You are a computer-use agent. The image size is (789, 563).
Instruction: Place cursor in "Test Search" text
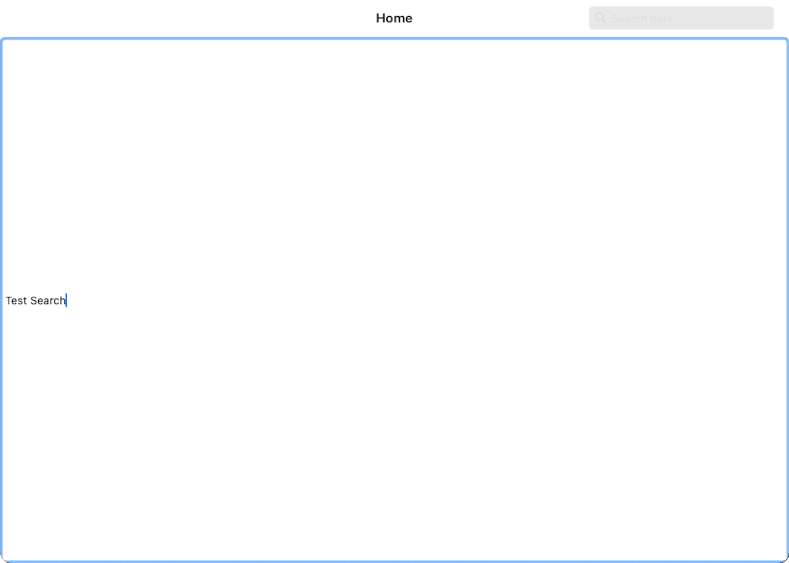click(36, 300)
